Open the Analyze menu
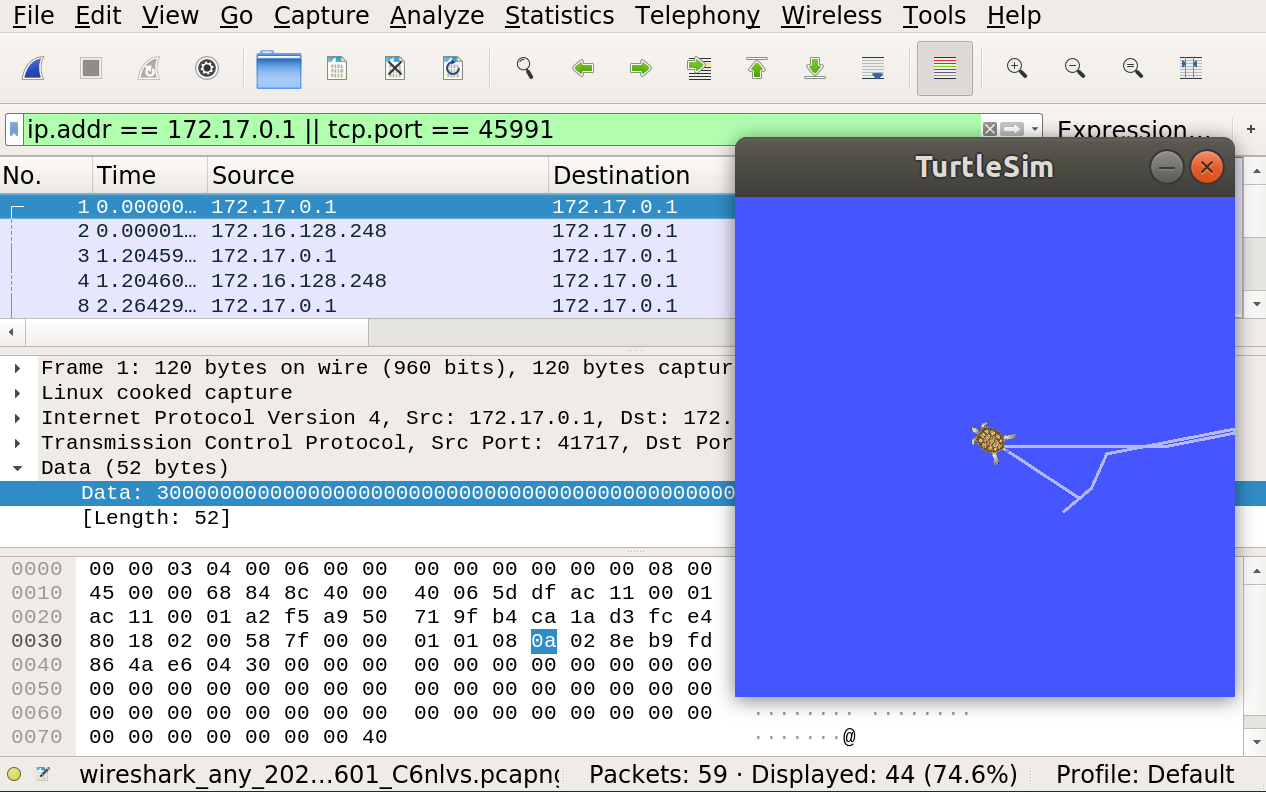The image size is (1266, 792). [x=437, y=16]
